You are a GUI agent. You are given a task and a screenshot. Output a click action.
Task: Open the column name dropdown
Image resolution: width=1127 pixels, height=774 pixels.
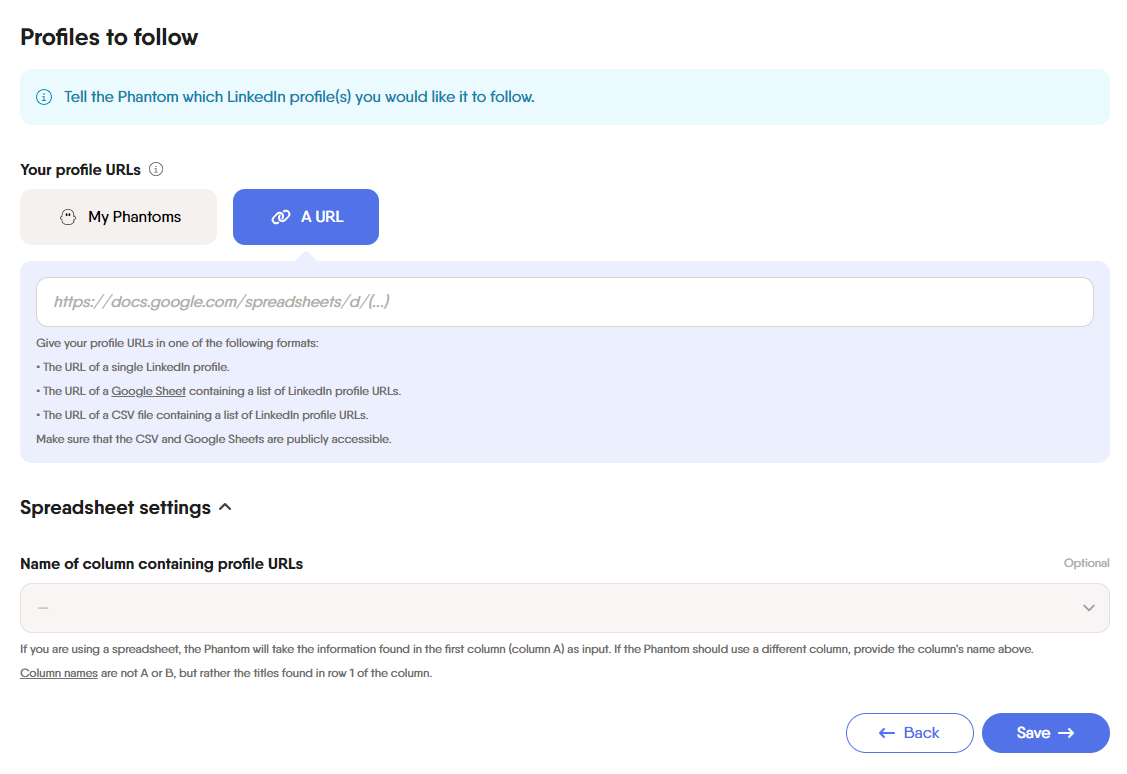pyautogui.click(x=565, y=608)
